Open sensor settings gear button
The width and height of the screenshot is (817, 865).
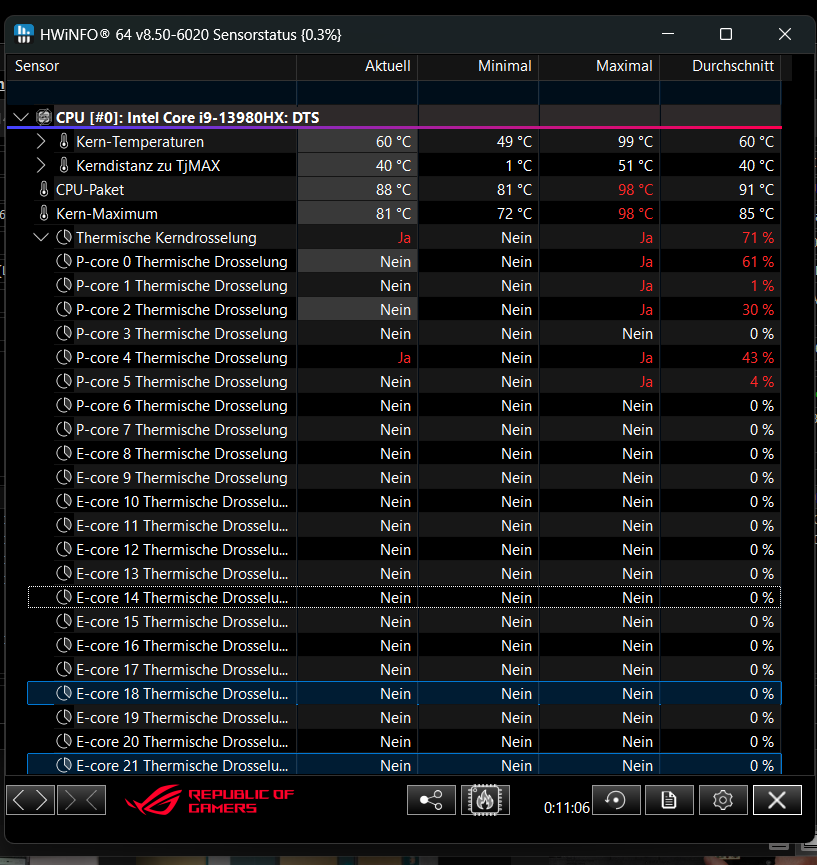click(x=723, y=800)
